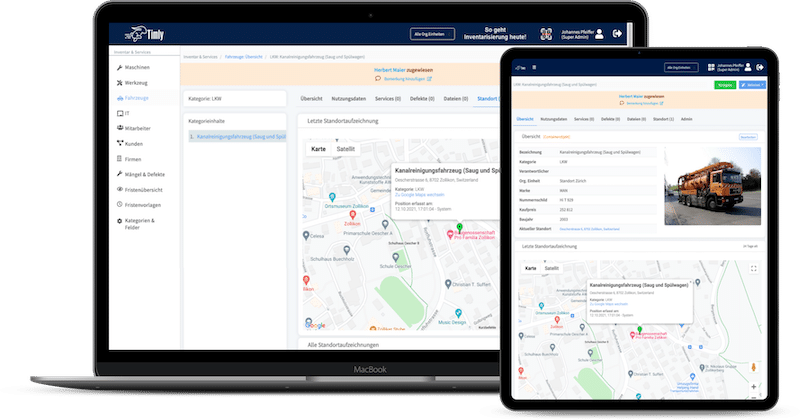800x420 pixels.
Task: Select Kanalreinigungsfahrzeug item in Kategorieinhalte list
Action: click(237, 137)
